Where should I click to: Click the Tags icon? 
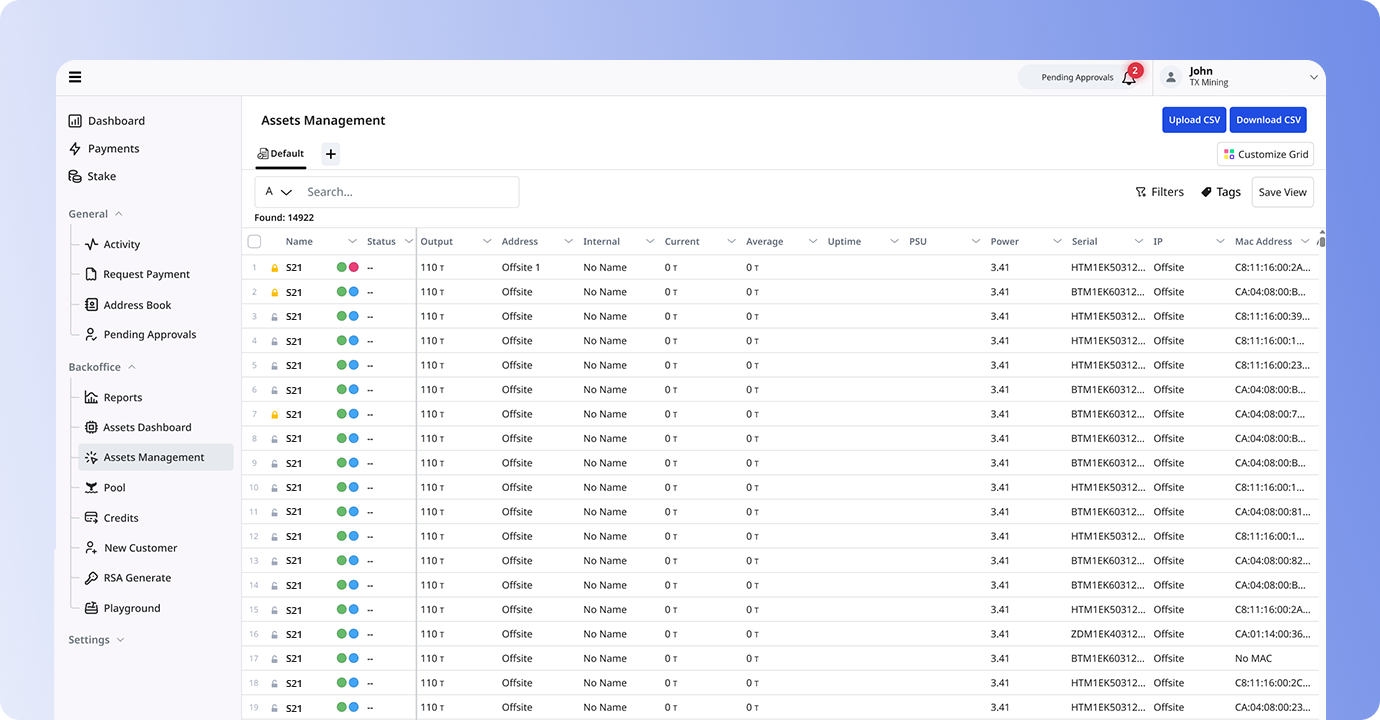click(x=1206, y=192)
